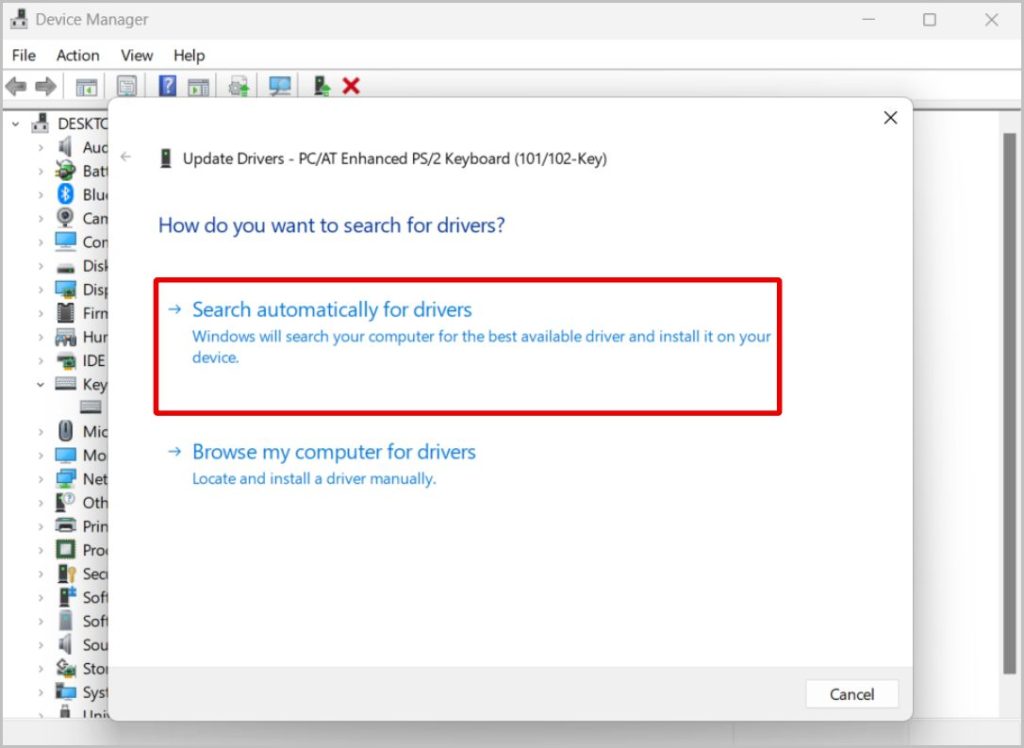Expand the Network adapters category chevron
The height and width of the screenshot is (748, 1024).
coord(40,479)
